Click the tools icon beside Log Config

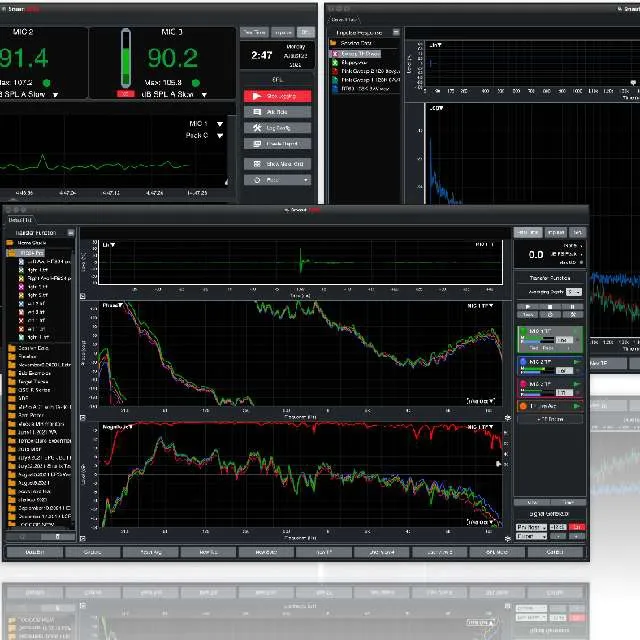(x=258, y=128)
